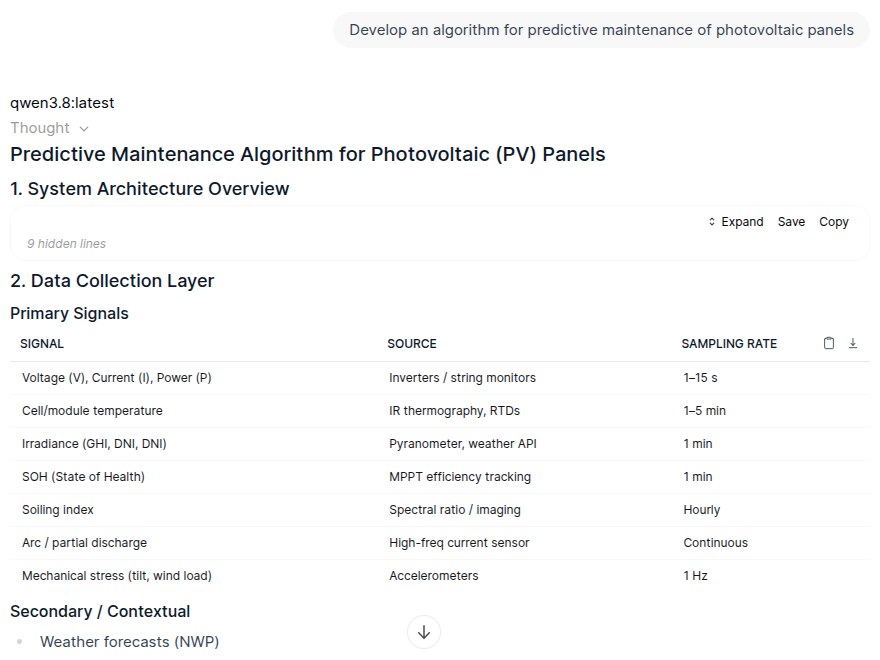Copy the table to clipboard icon
880x660 pixels.
pyautogui.click(x=828, y=343)
